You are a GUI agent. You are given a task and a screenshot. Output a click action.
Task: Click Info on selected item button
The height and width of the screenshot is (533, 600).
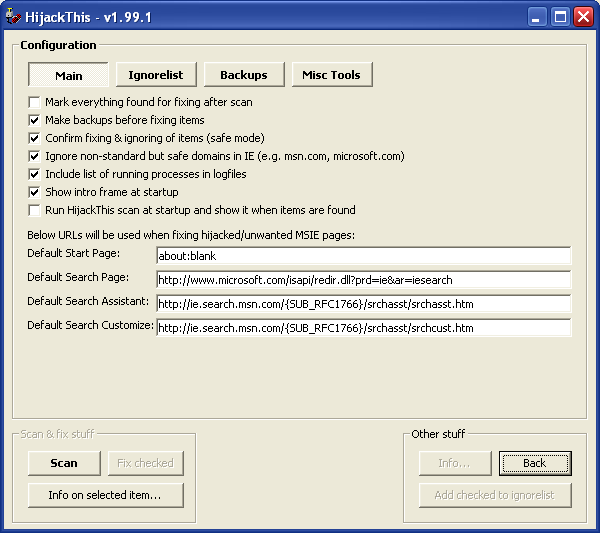[106, 495]
